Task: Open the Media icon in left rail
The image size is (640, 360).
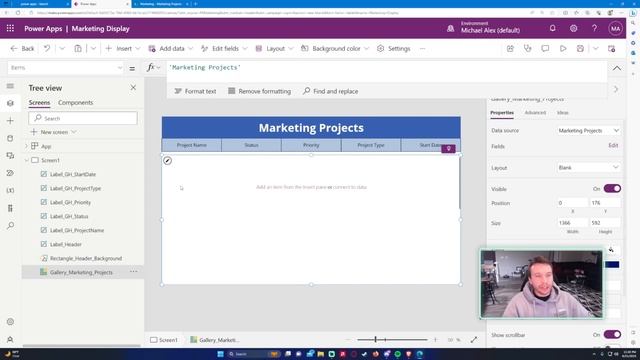Action: point(10,156)
